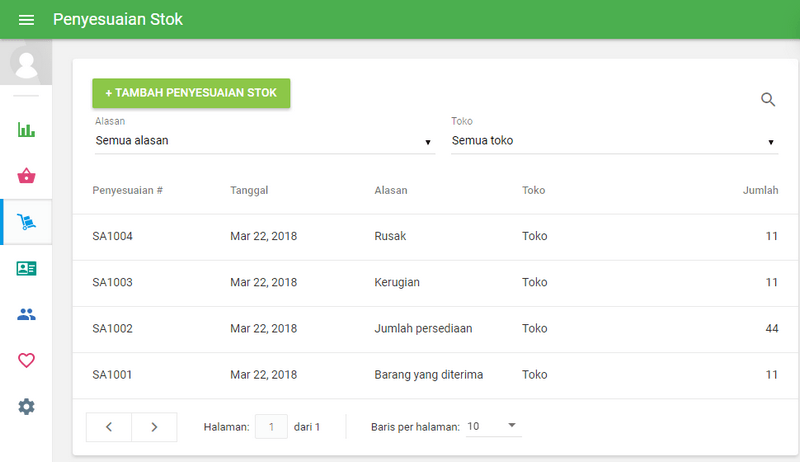This screenshot has width=800, height=462.
Task: Expand the Toko 'Semua toko' dropdown
Action: click(614, 141)
